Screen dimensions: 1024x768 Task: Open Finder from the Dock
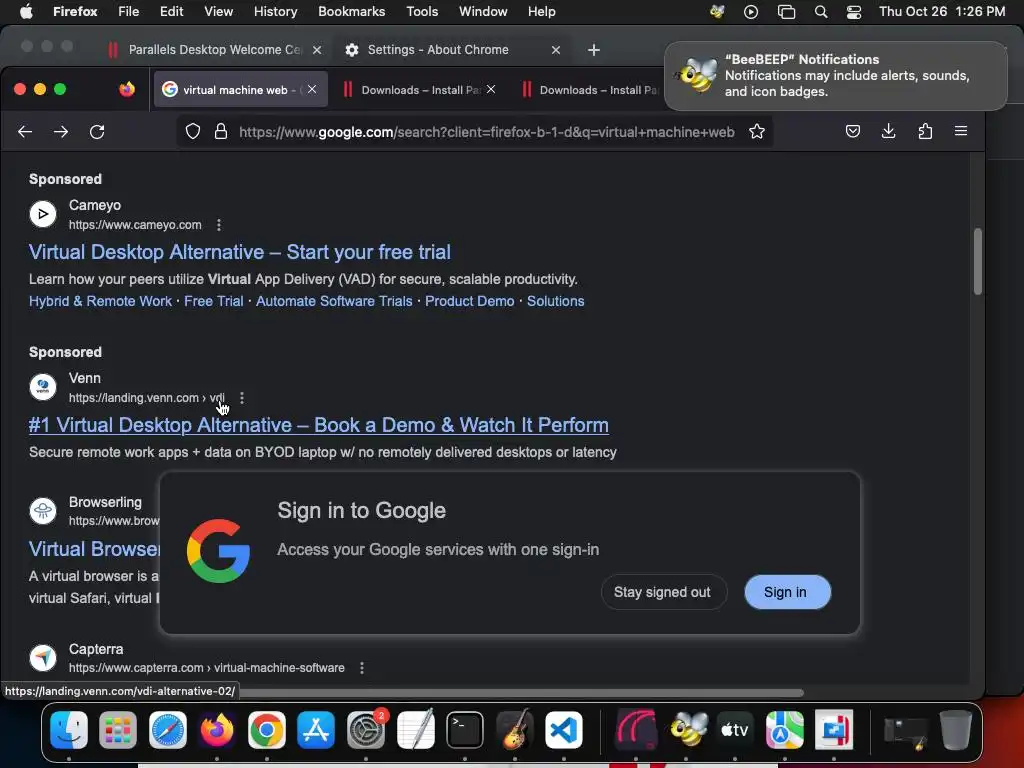pyautogui.click(x=69, y=729)
